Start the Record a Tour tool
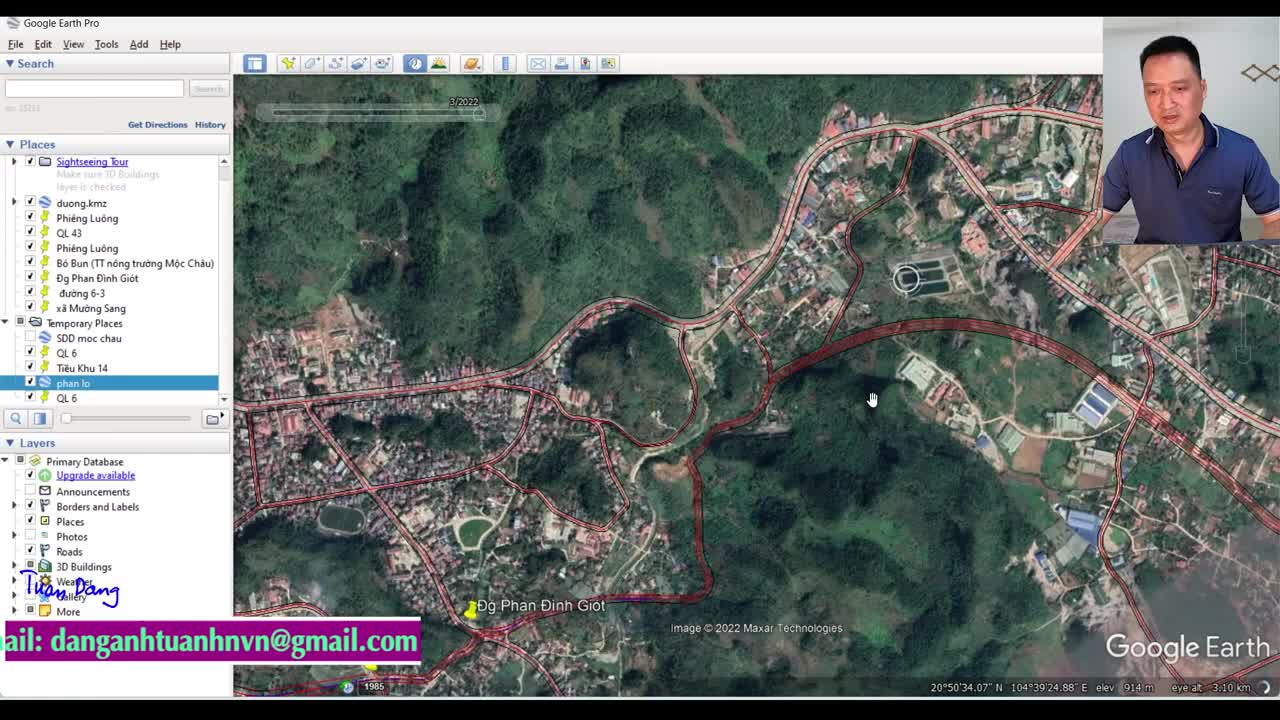This screenshot has width=1280, height=720. coord(383,64)
